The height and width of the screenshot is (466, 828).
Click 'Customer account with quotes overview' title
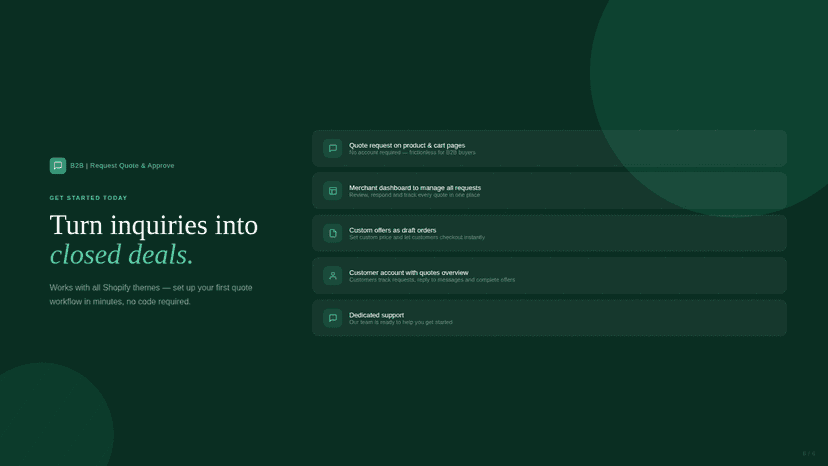point(408,273)
